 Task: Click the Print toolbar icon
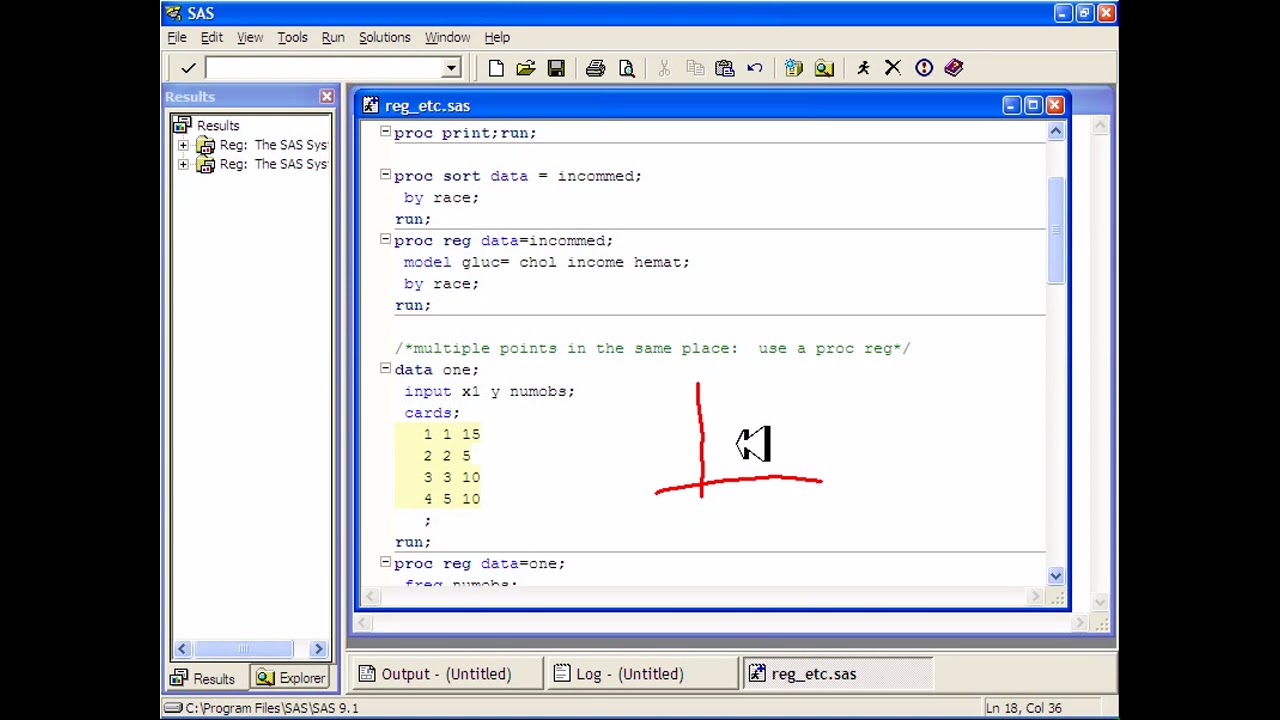(x=596, y=68)
